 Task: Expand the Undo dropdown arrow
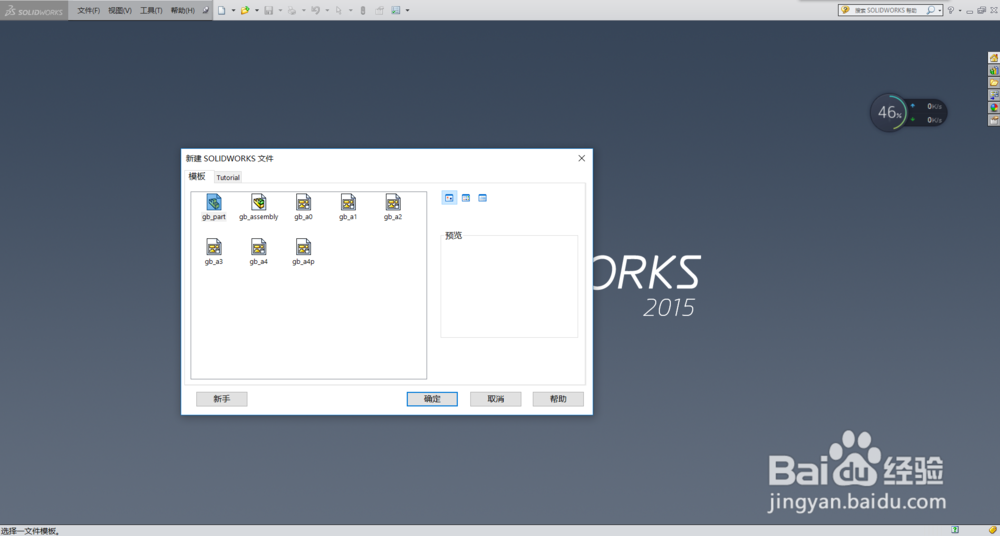(327, 10)
